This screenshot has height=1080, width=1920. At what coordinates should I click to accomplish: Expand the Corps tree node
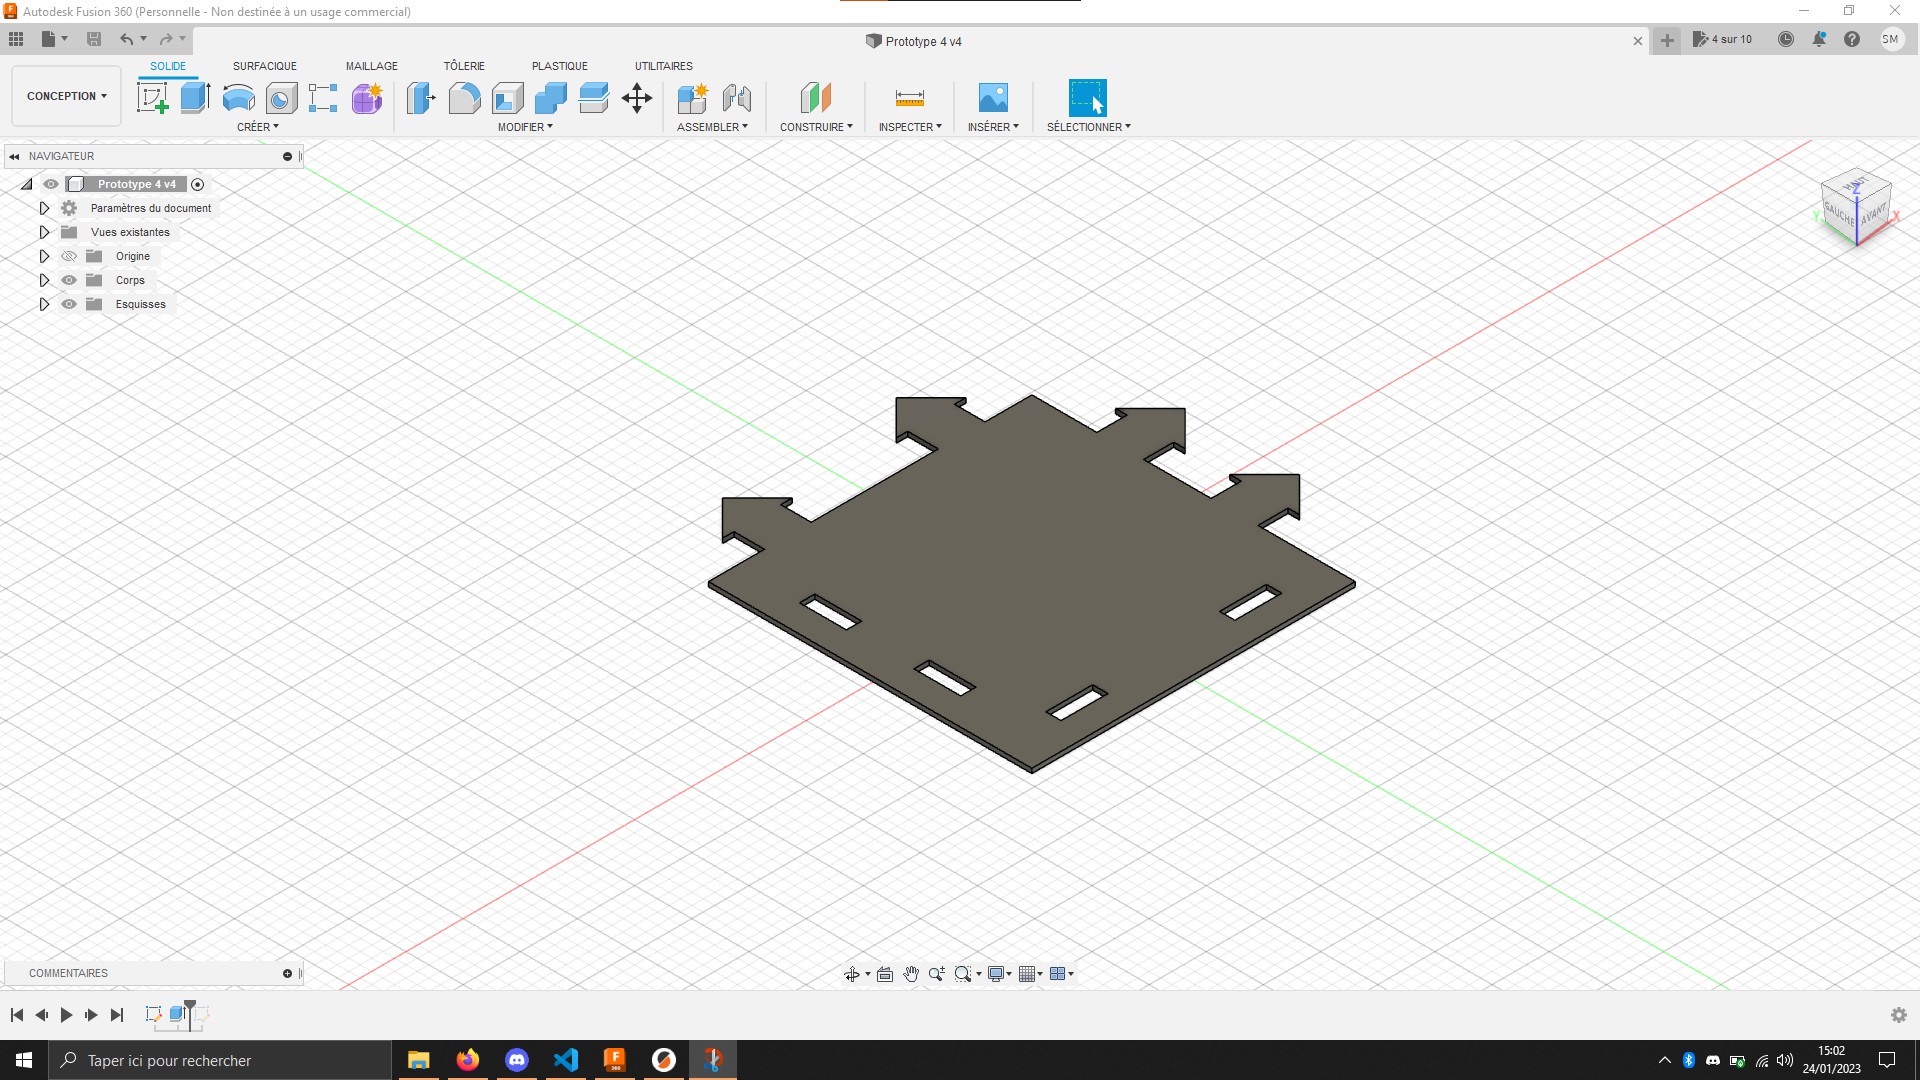[x=44, y=280]
